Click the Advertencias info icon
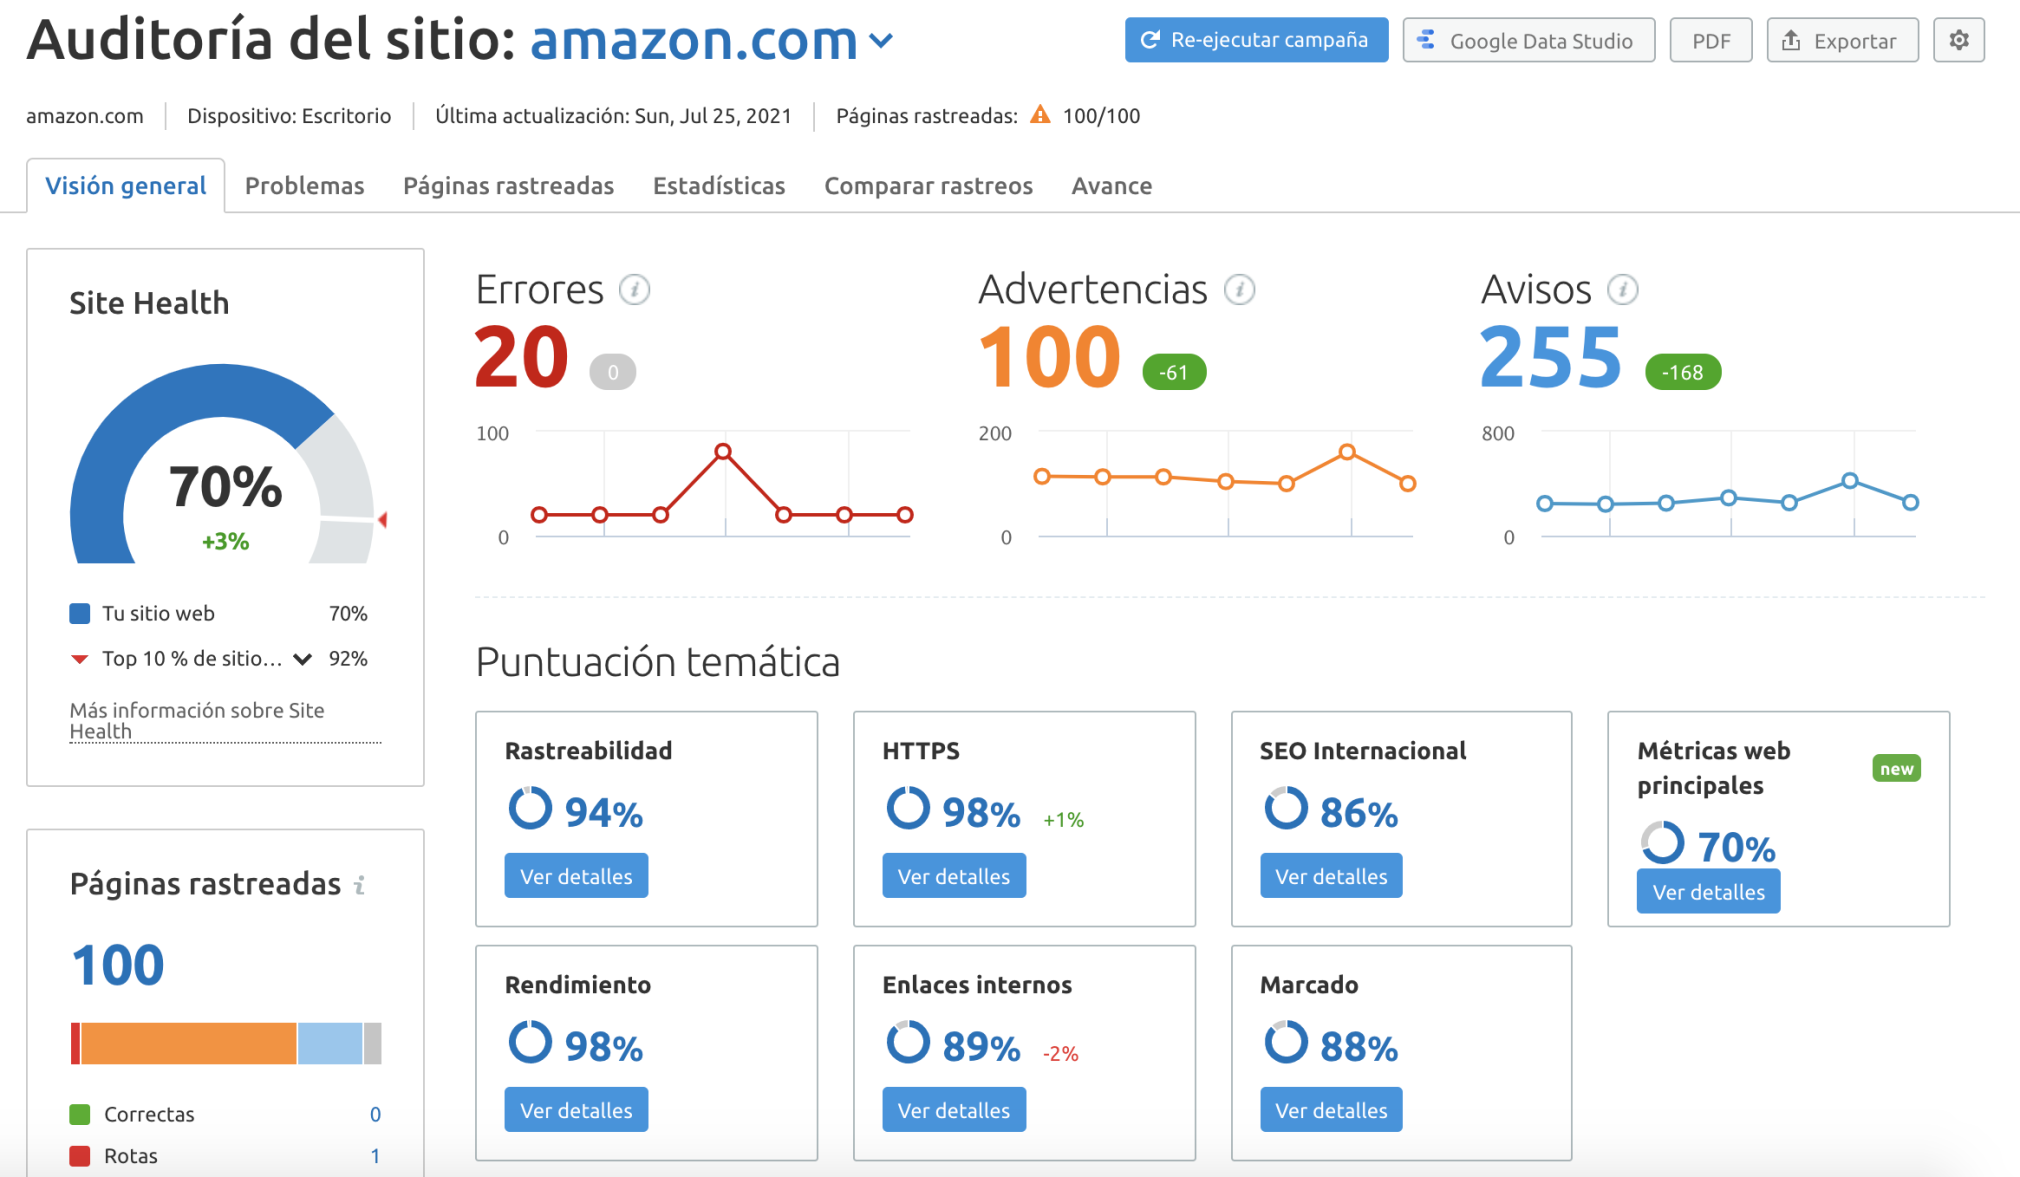This screenshot has height=1177, width=2020. pyautogui.click(x=1239, y=290)
